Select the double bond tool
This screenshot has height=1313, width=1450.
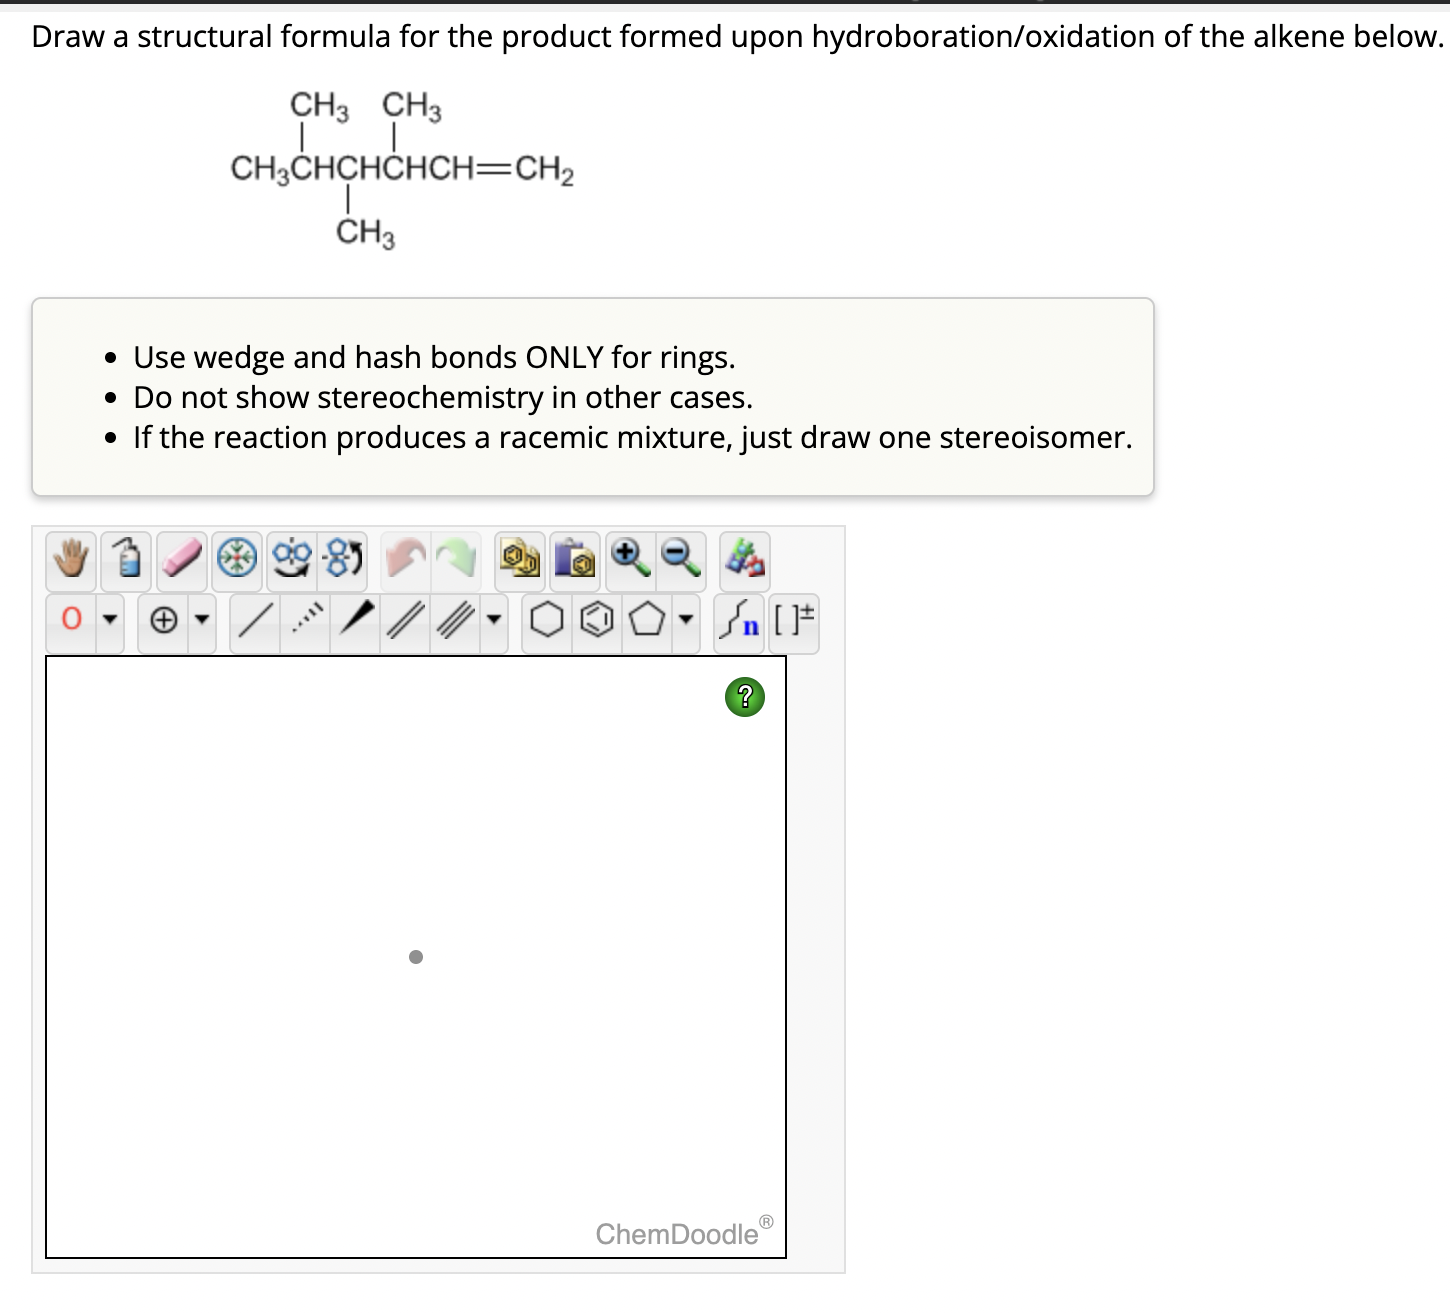[406, 621]
